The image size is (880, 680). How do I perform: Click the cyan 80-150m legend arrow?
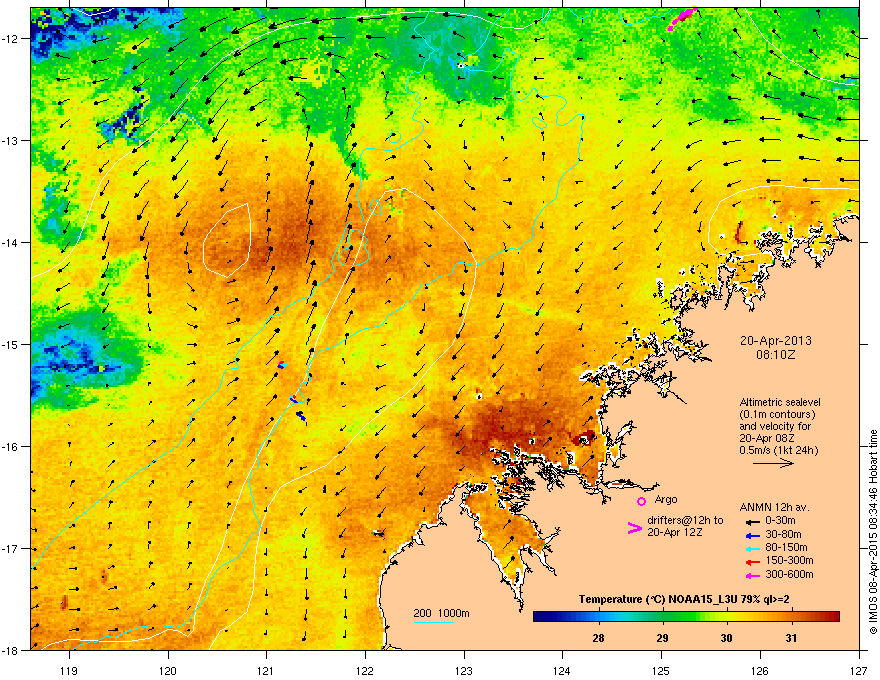tap(752, 549)
